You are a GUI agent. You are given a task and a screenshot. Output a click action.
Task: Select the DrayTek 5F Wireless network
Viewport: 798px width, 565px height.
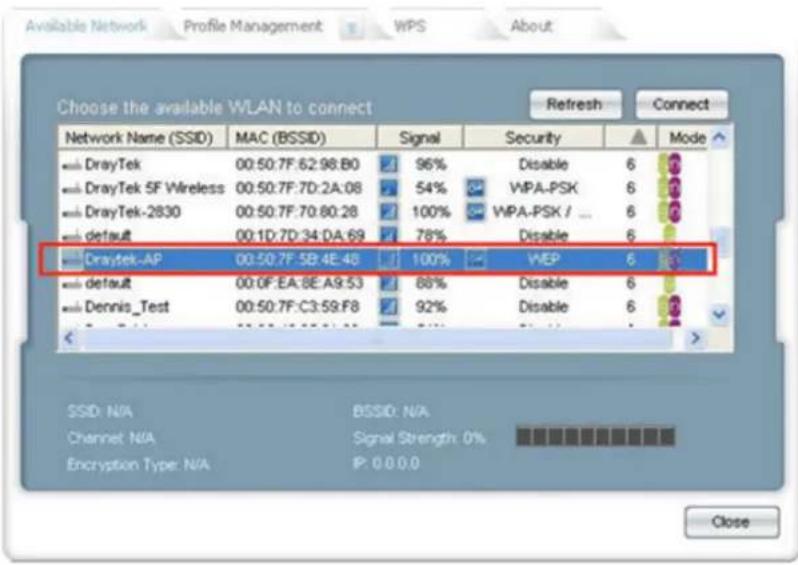click(x=383, y=188)
